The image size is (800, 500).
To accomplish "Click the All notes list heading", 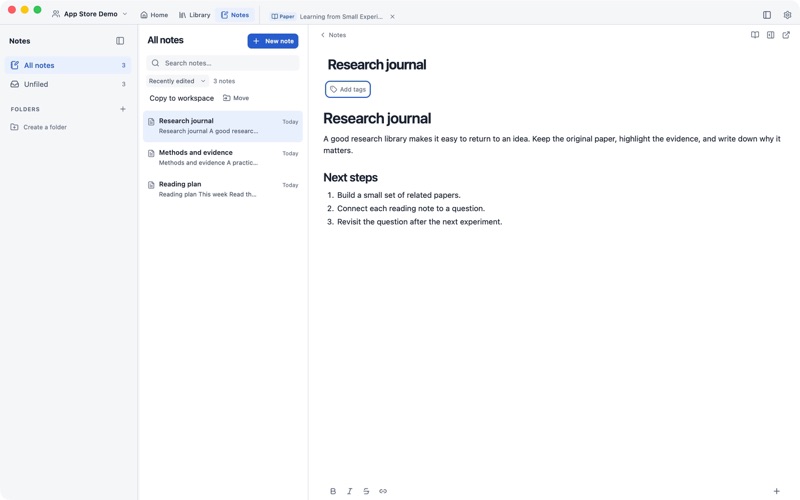I will coord(165,40).
